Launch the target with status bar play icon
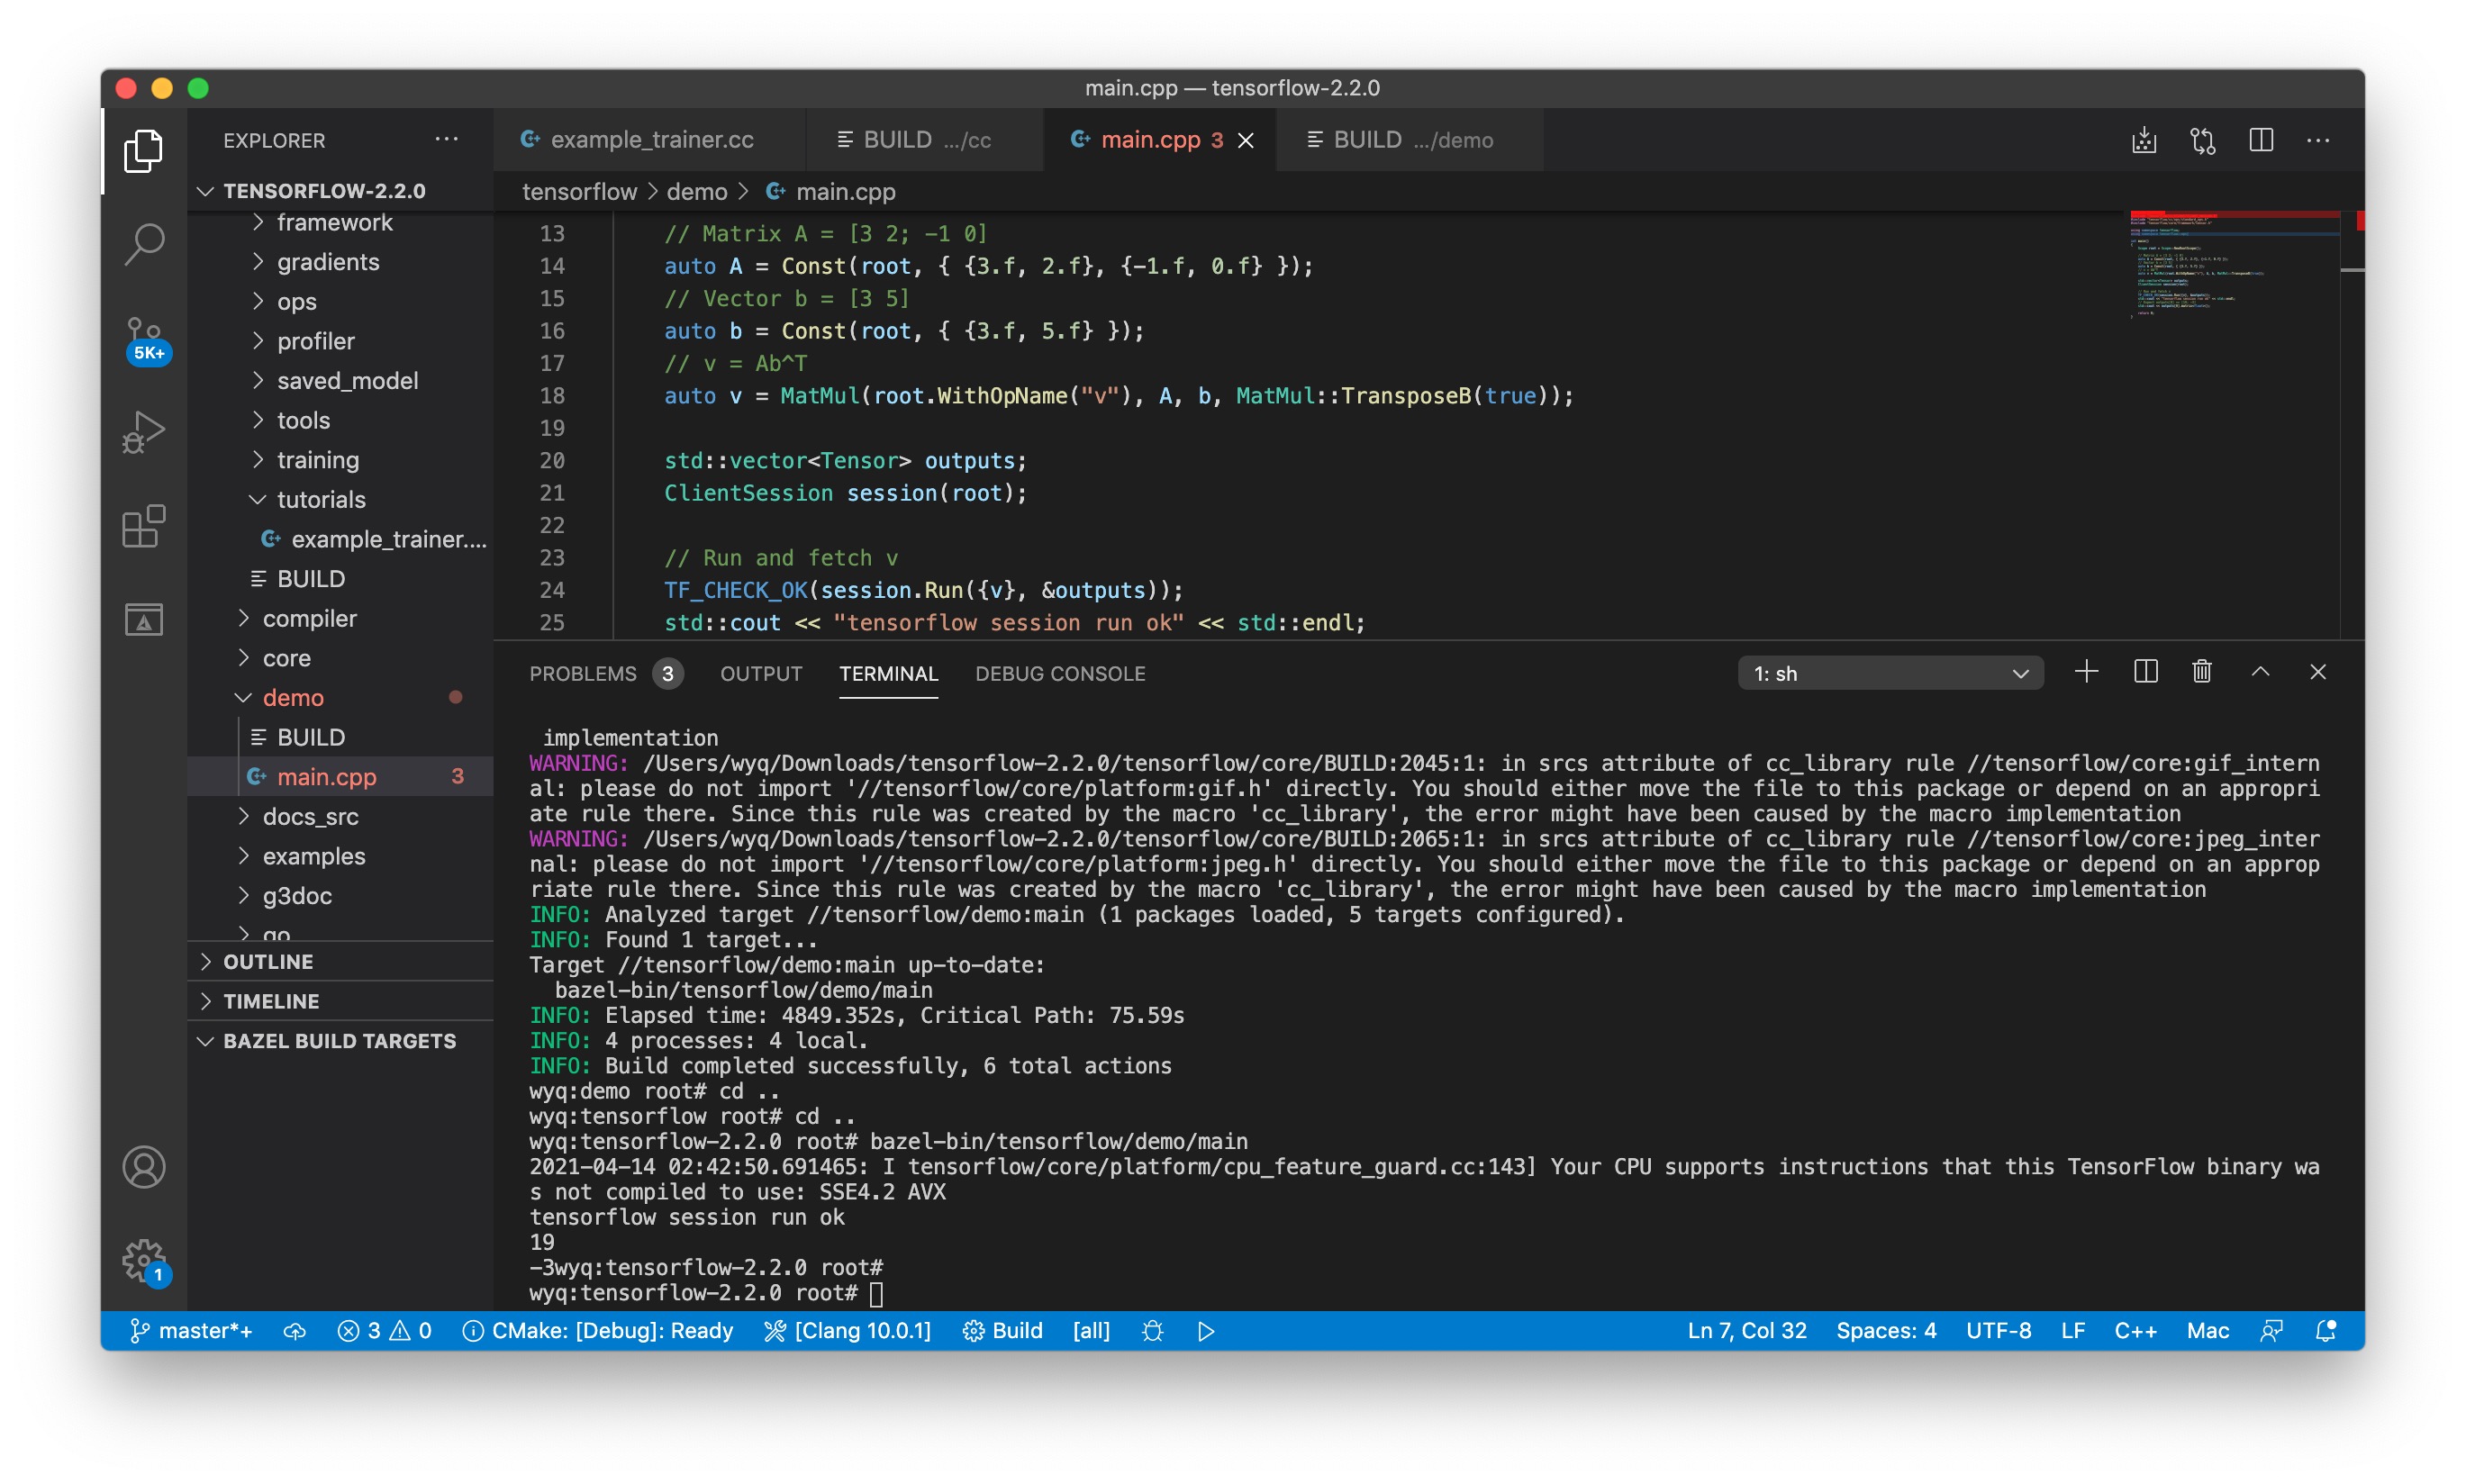The width and height of the screenshot is (2466, 1484). (x=1206, y=1331)
